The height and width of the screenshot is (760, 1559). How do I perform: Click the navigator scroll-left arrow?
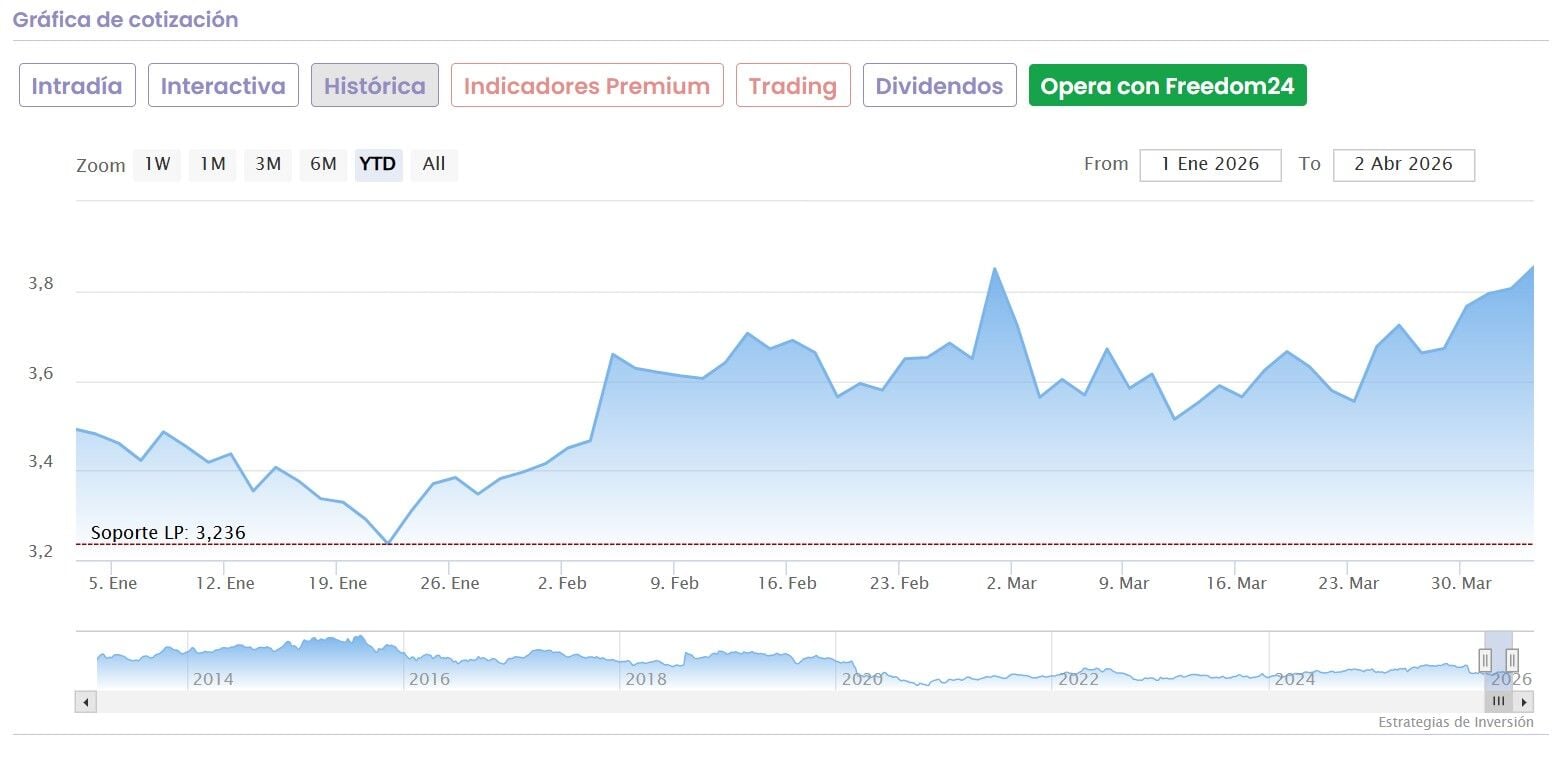[86, 702]
